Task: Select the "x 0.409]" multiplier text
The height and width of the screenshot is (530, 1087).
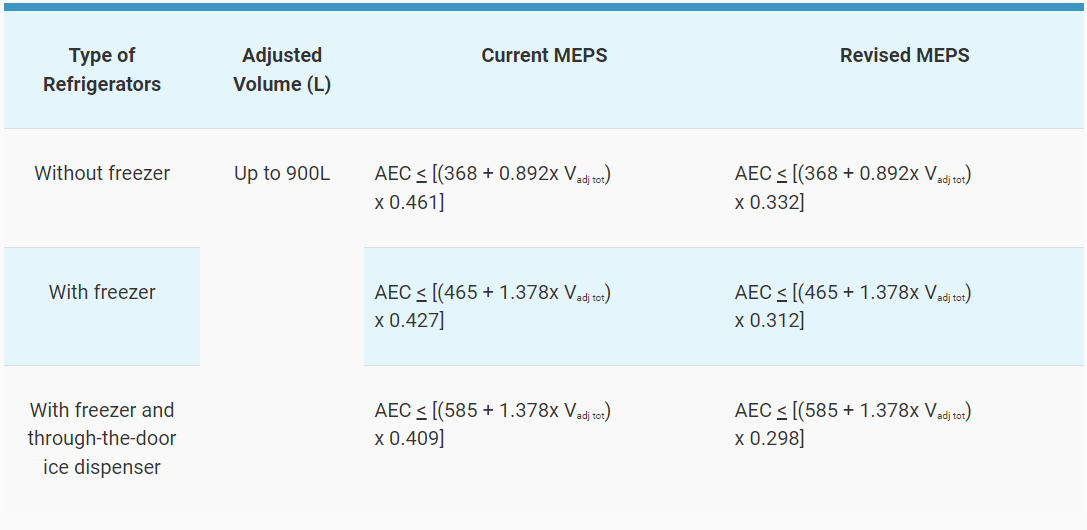Action: pyautogui.click(x=410, y=439)
